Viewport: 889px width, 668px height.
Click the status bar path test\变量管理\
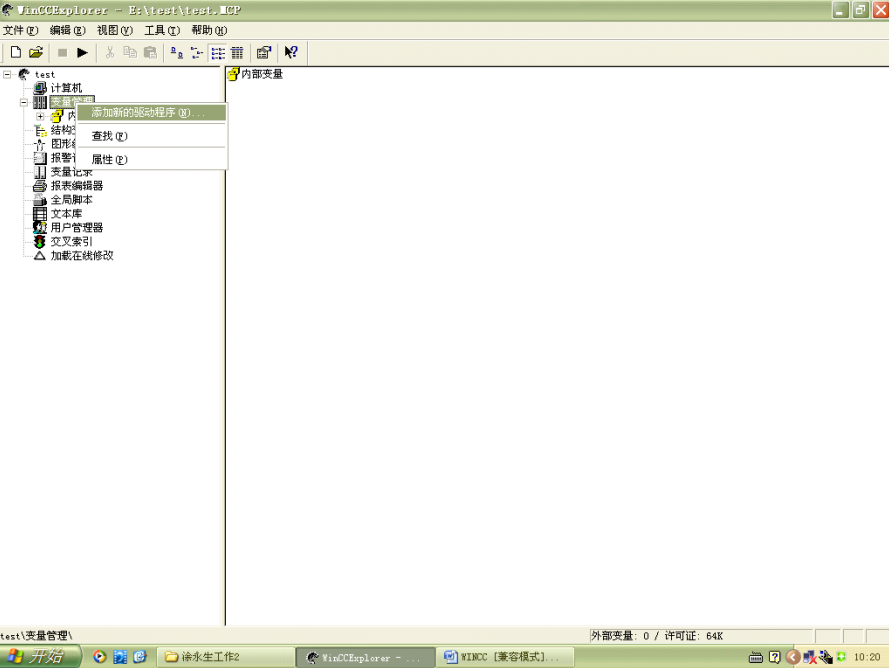36,636
